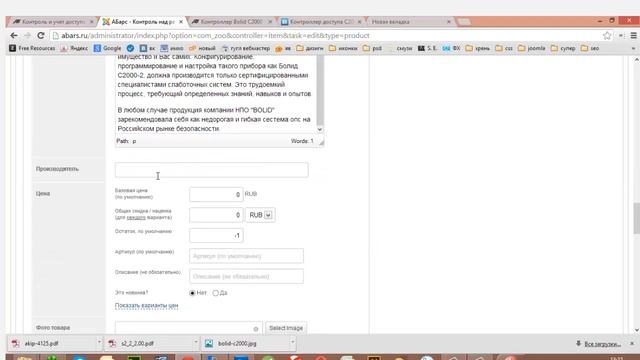Click the editor scrollbar down arrow

click(x=320, y=129)
